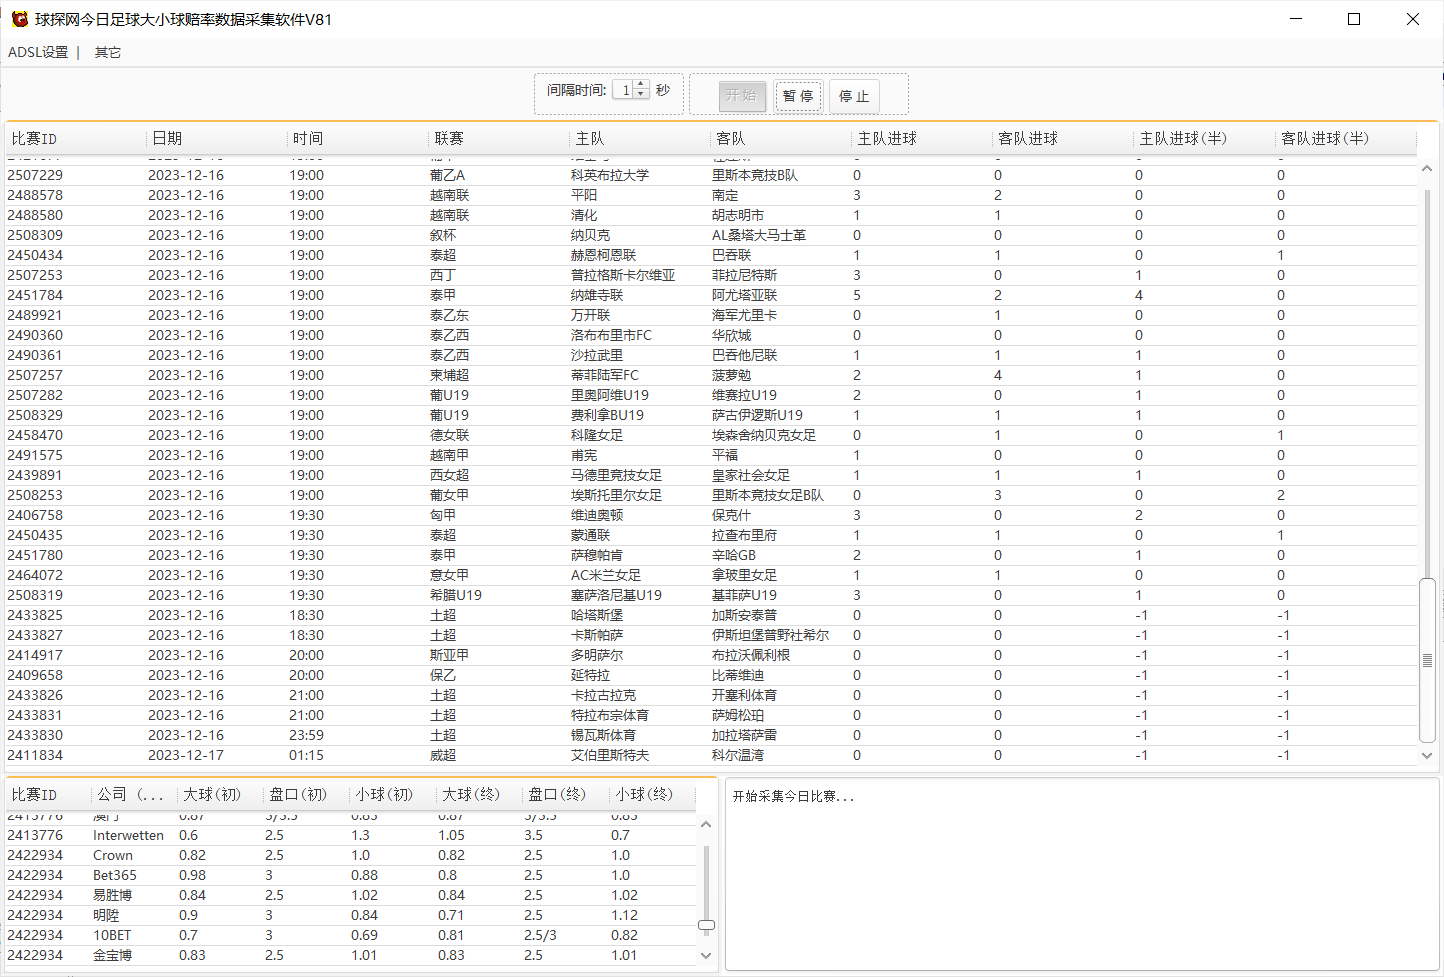Click the 停止 button
This screenshot has height=977, width=1444.
(854, 96)
